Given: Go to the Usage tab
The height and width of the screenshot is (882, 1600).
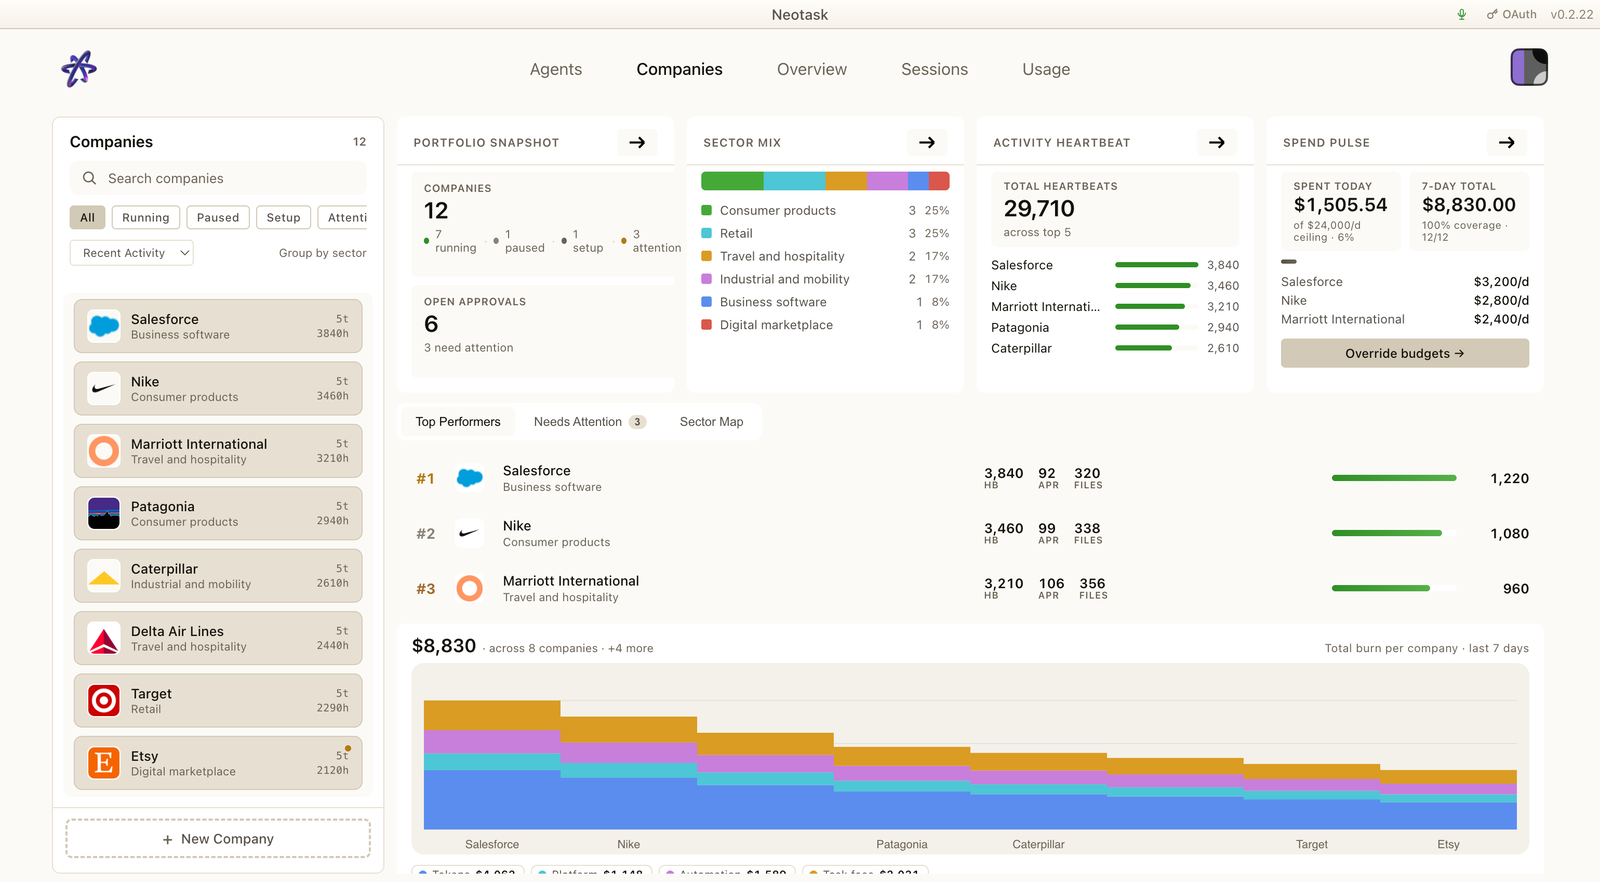Looking at the screenshot, I should [1046, 69].
